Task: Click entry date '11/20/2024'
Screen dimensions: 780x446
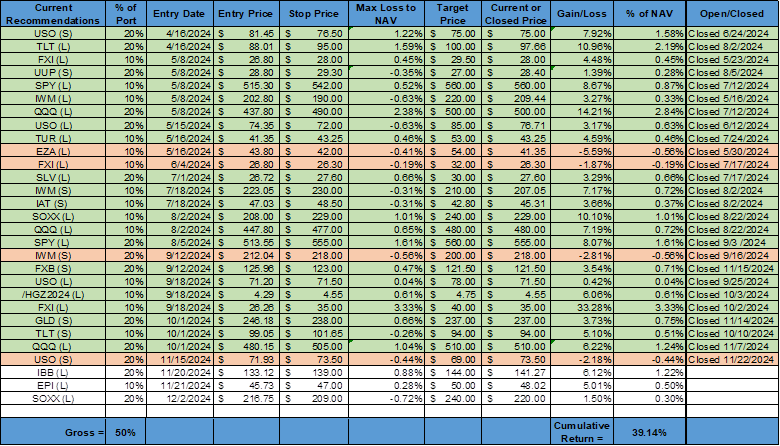Action: pyautogui.click(x=180, y=372)
